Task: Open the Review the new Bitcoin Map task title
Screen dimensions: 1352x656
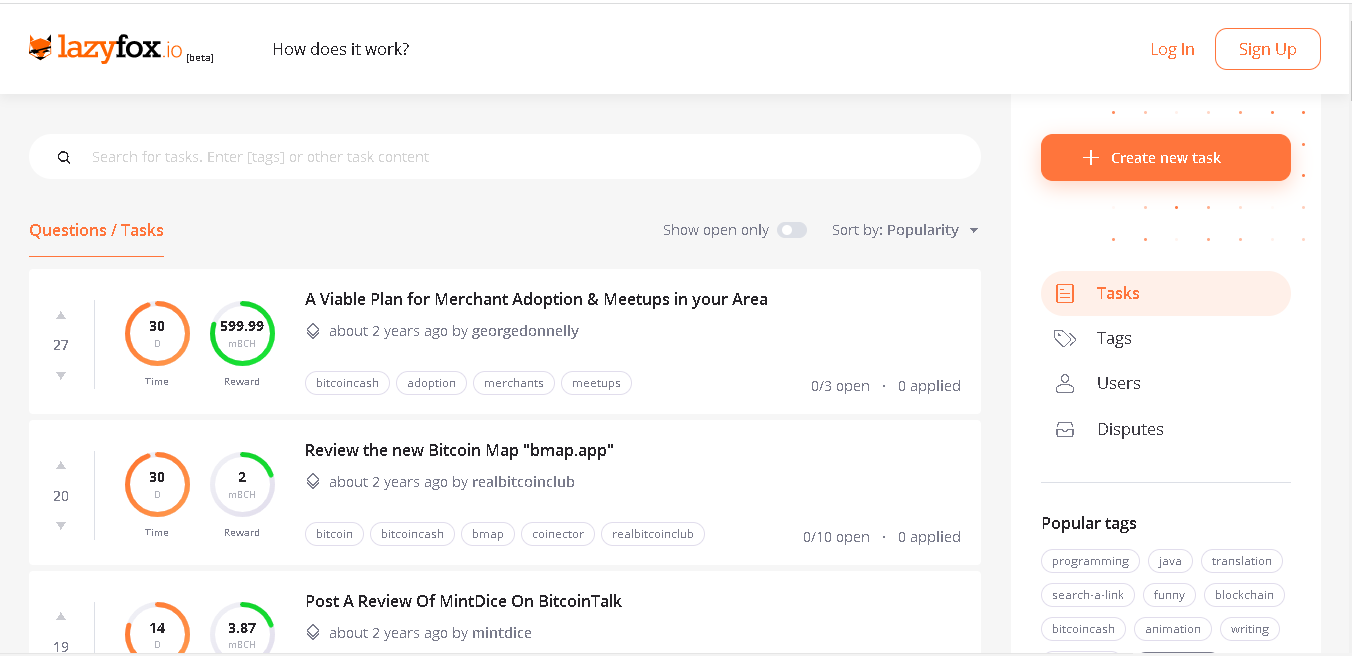Action: 459,450
